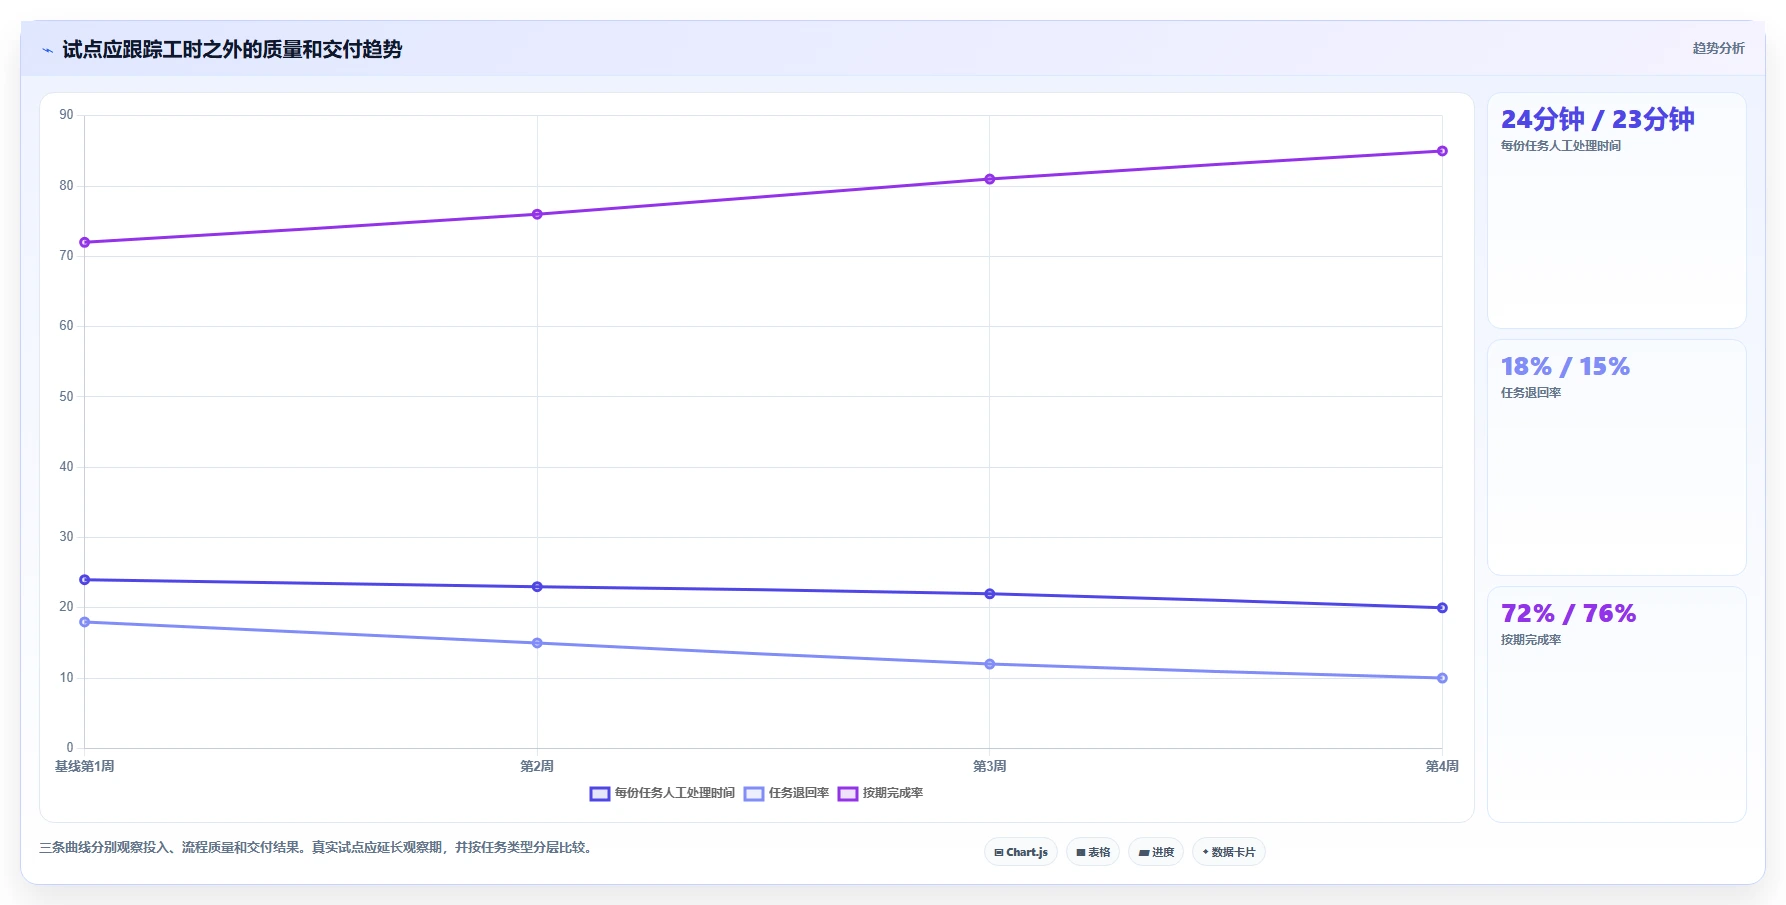Toggle the 每份任务人工处理时间 legend series

(662, 793)
